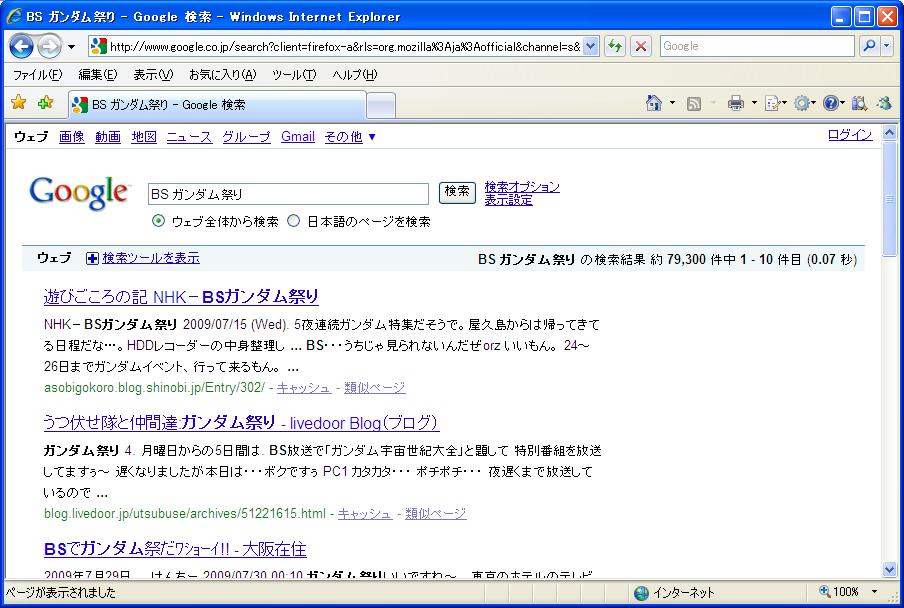
Task: Open 検索オプション link
Action: coord(522,187)
